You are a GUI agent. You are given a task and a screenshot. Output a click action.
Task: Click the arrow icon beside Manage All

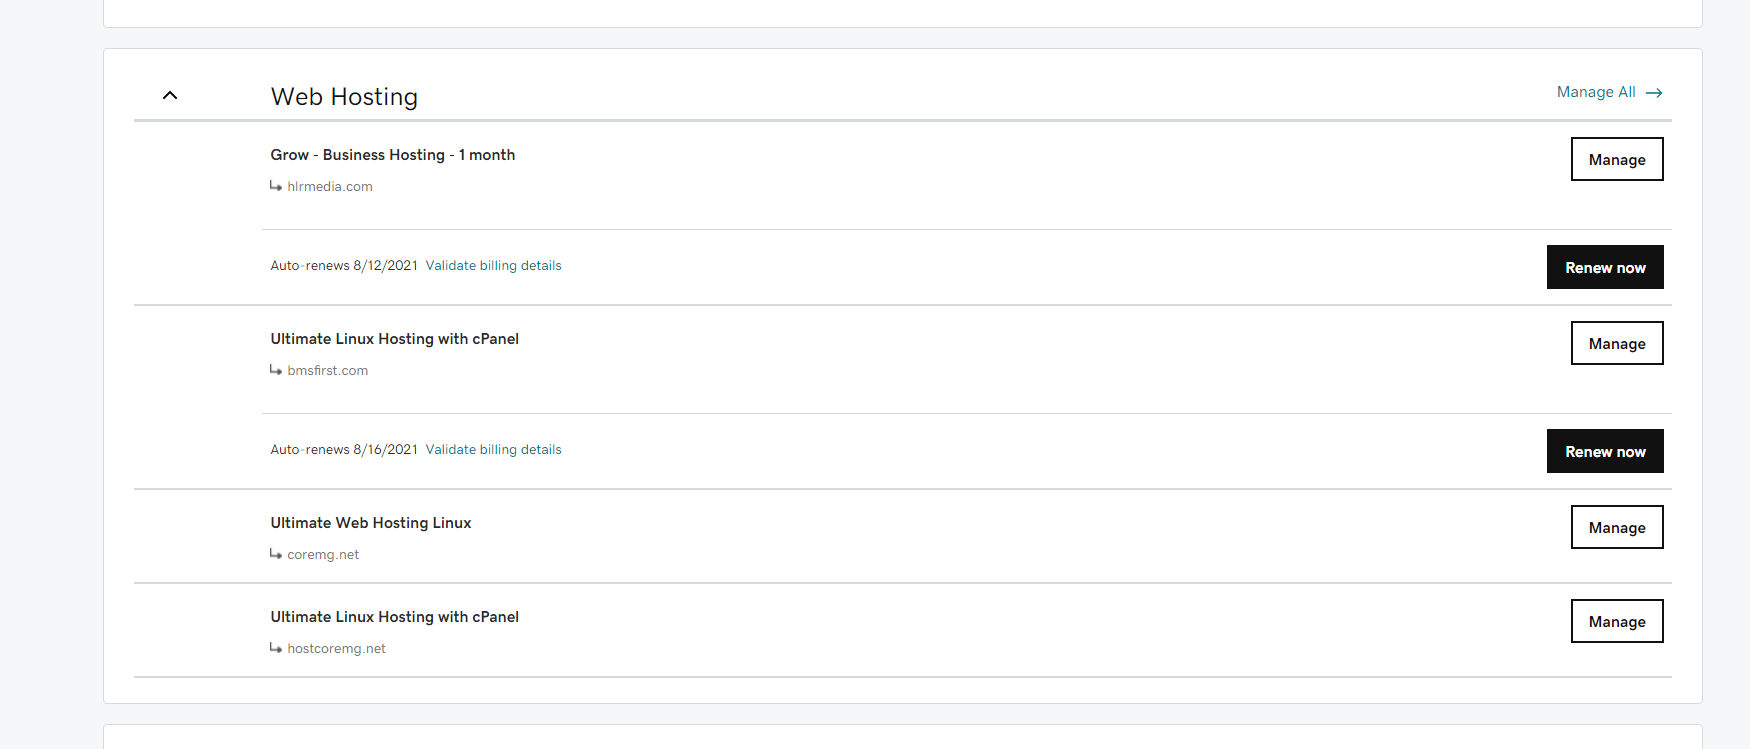click(1654, 93)
